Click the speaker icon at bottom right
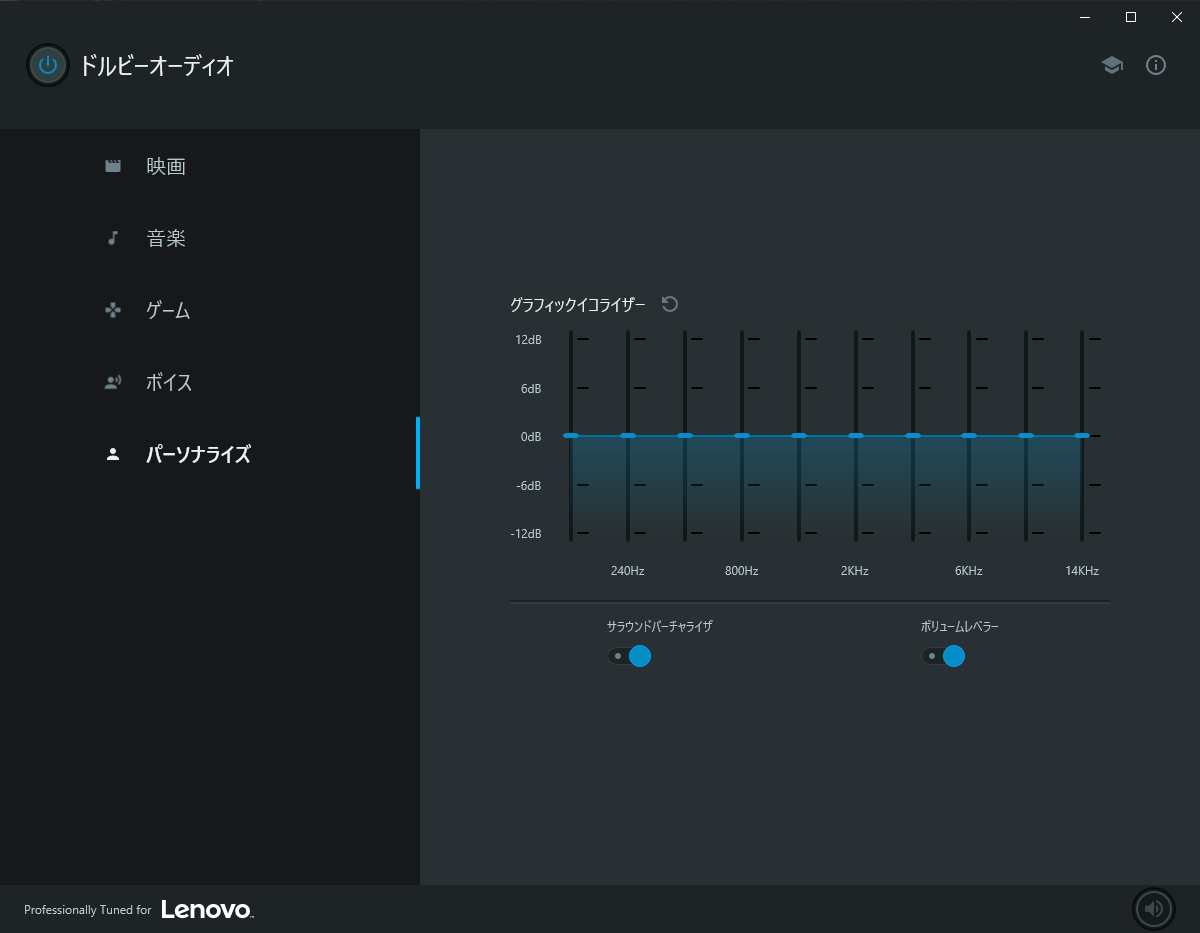 coord(1153,909)
